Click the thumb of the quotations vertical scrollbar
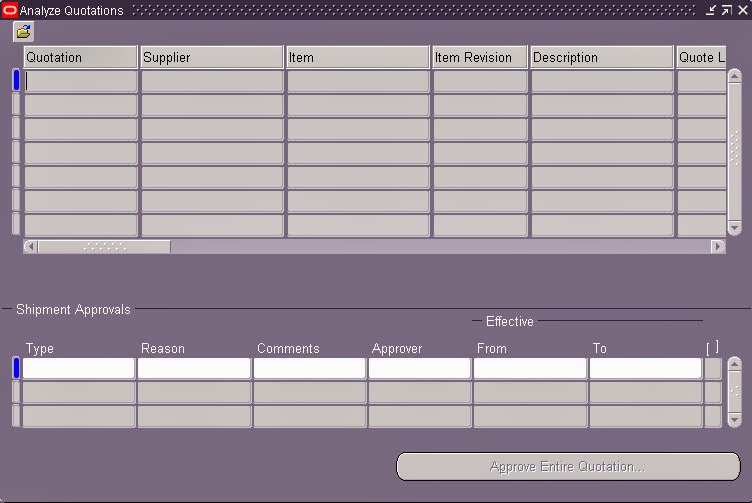 (735, 152)
